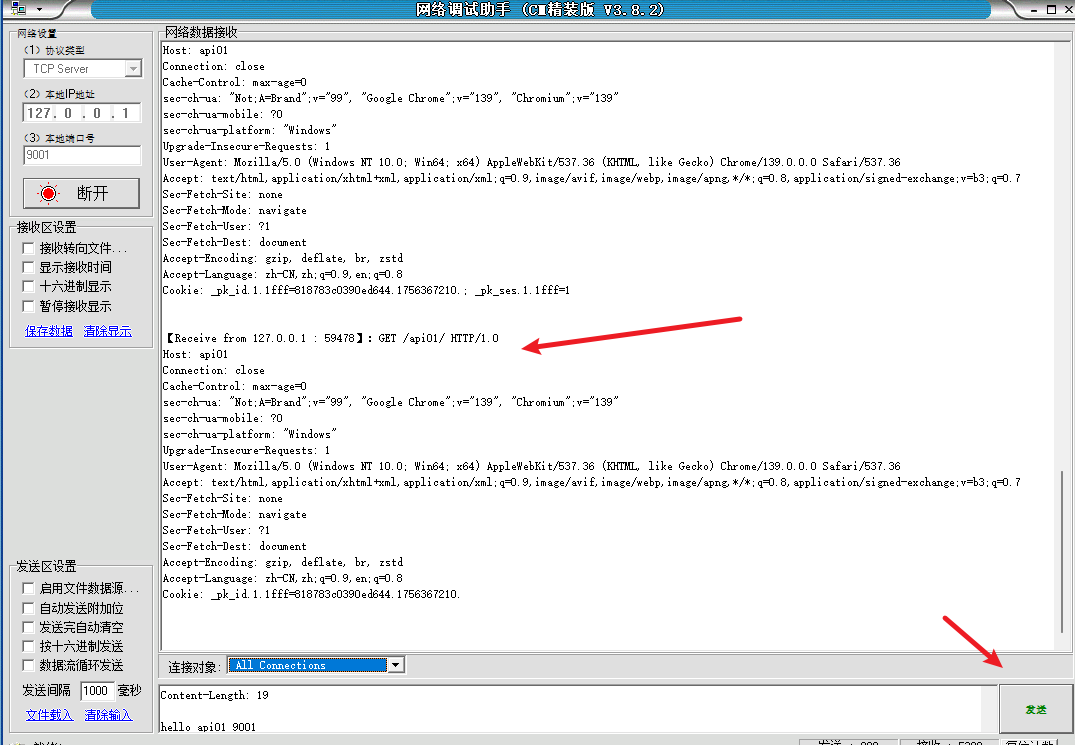Turn on 发送完自动清空 checkbox

[x=28, y=627]
